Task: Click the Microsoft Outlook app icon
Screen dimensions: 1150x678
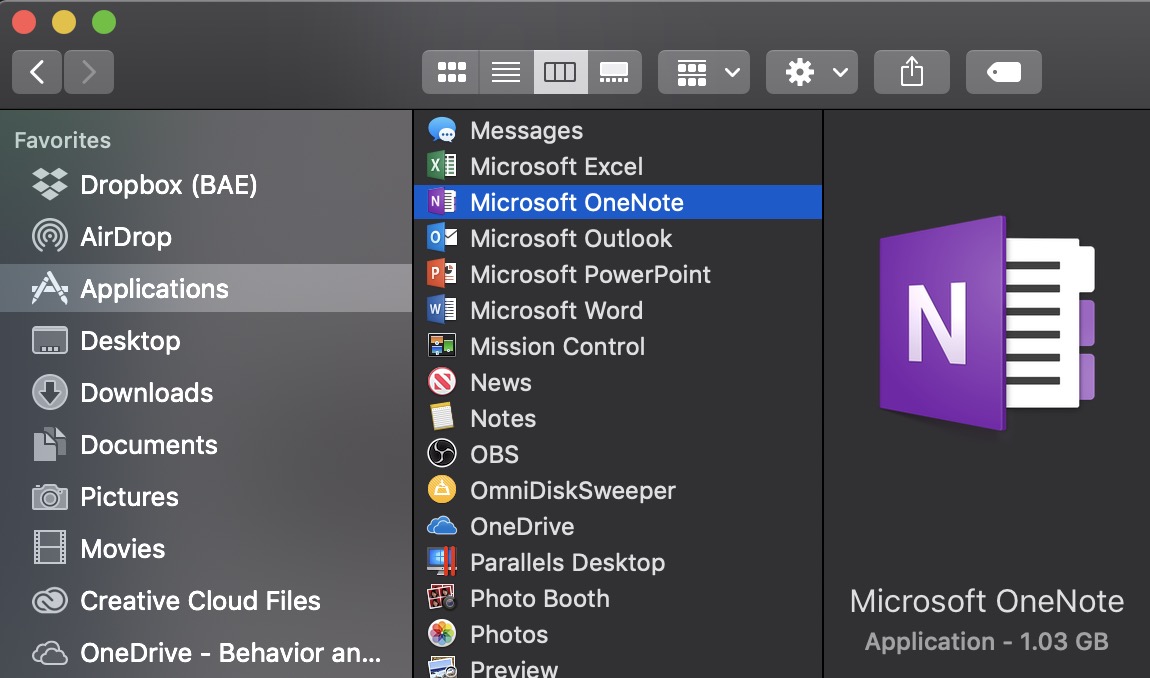Action: tap(442, 238)
